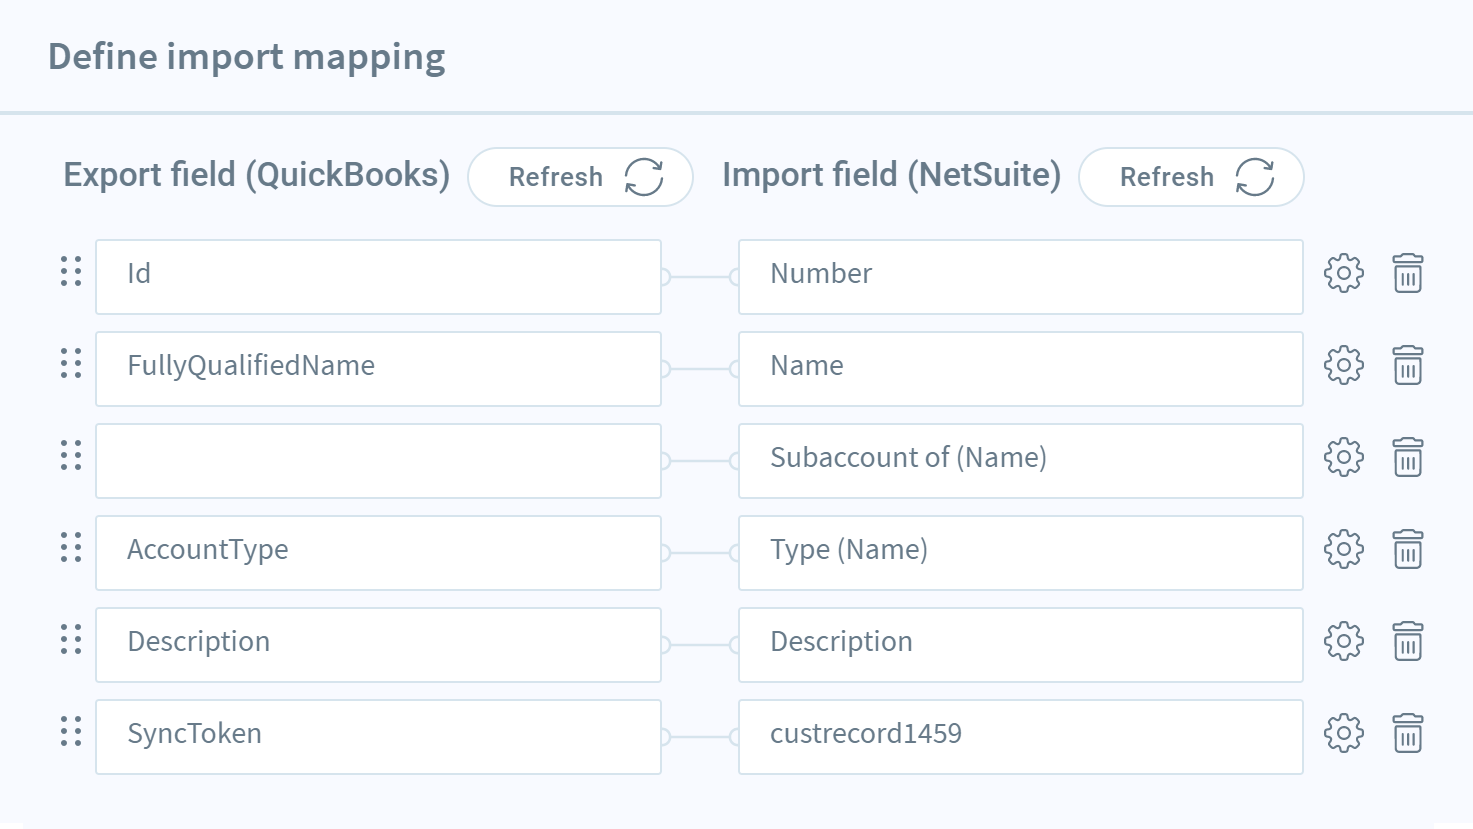Click drag handle of the Description row

pyautogui.click(x=71, y=639)
